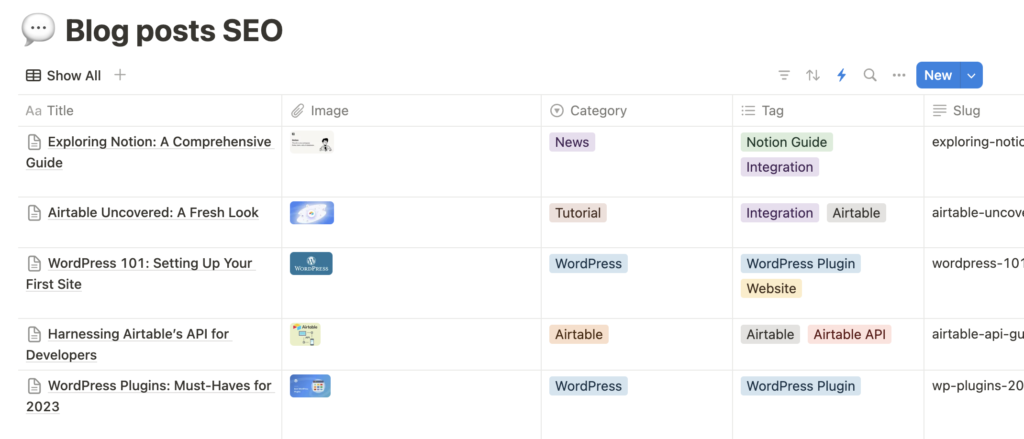The height and width of the screenshot is (439, 1024).
Task: Click page icon beside WordPress 101 row
Action: click(x=34, y=264)
